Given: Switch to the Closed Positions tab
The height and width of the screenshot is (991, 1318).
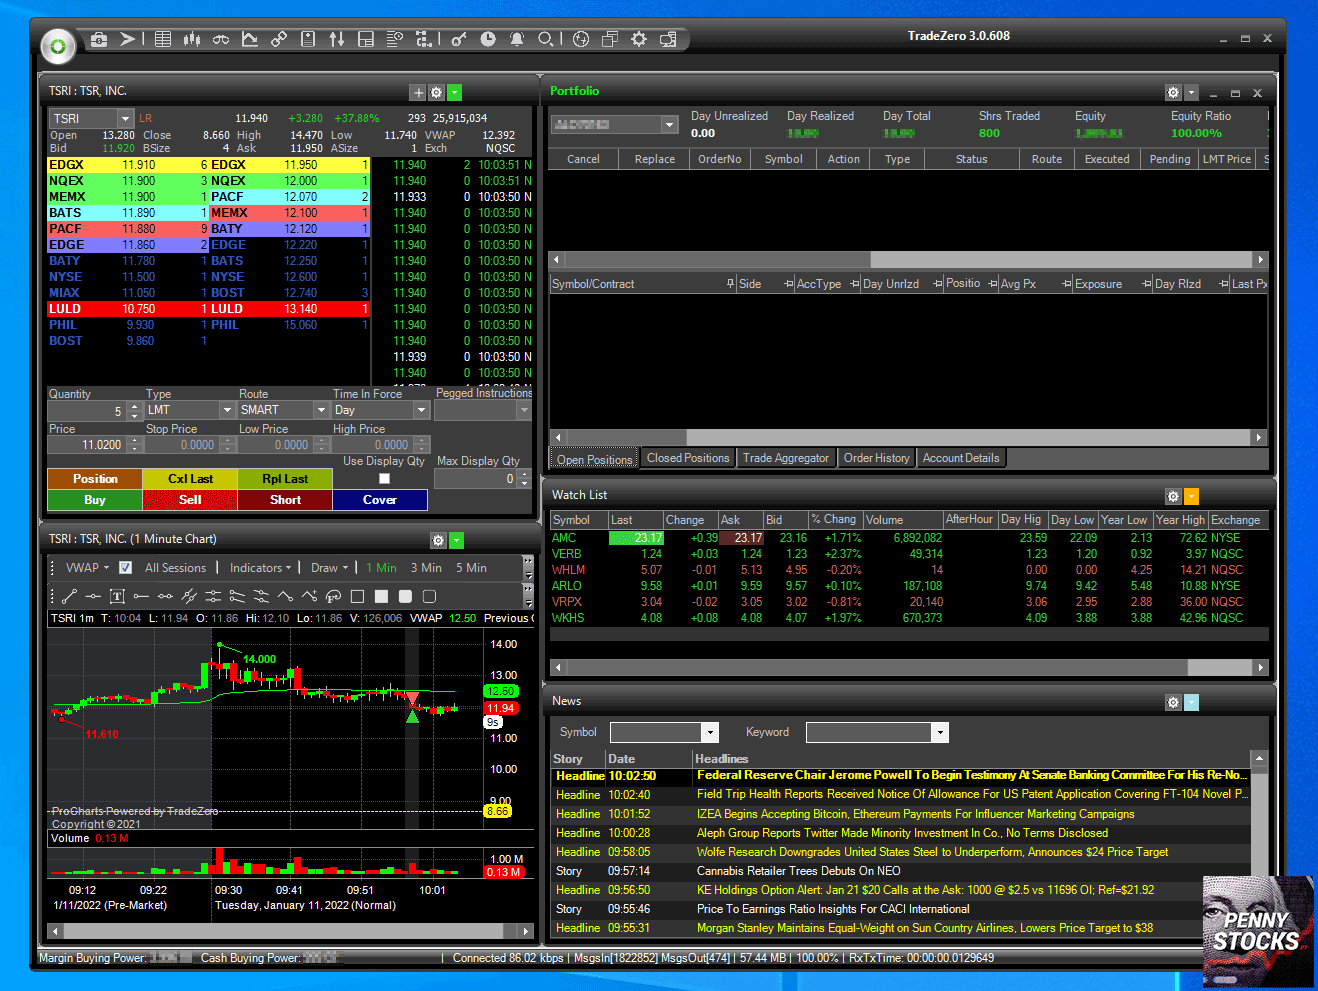Looking at the screenshot, I should pos(688,458).
